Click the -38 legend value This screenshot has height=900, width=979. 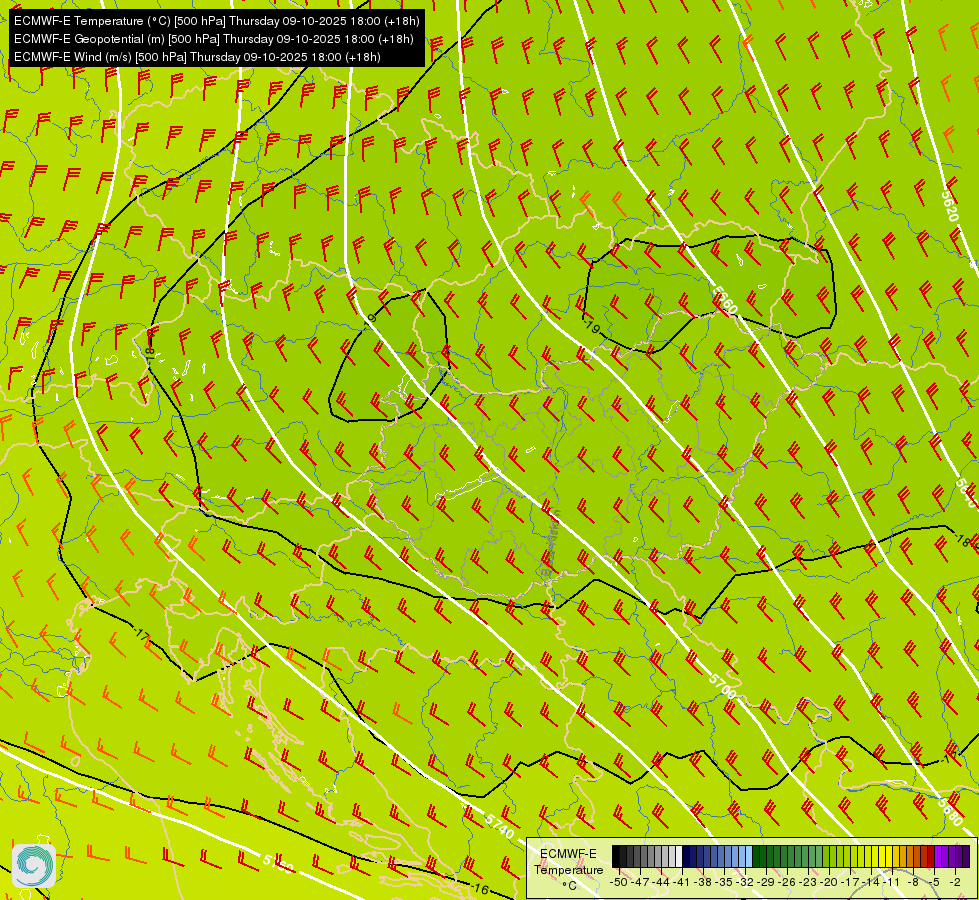click(702, 882)
